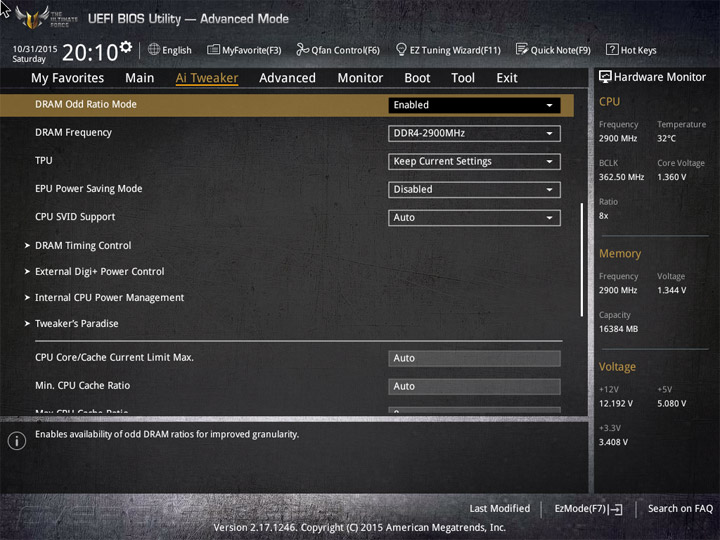Click the BCLK 362.50 MHz value

click(621, 177)
